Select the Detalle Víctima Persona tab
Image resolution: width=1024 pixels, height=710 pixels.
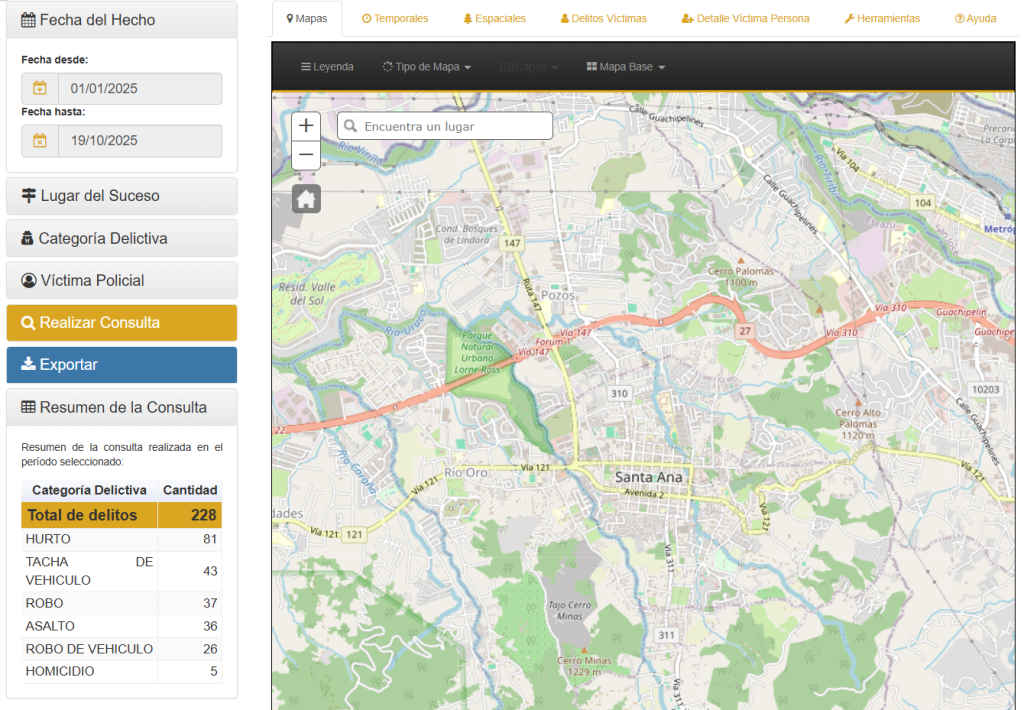click(745, 18)
